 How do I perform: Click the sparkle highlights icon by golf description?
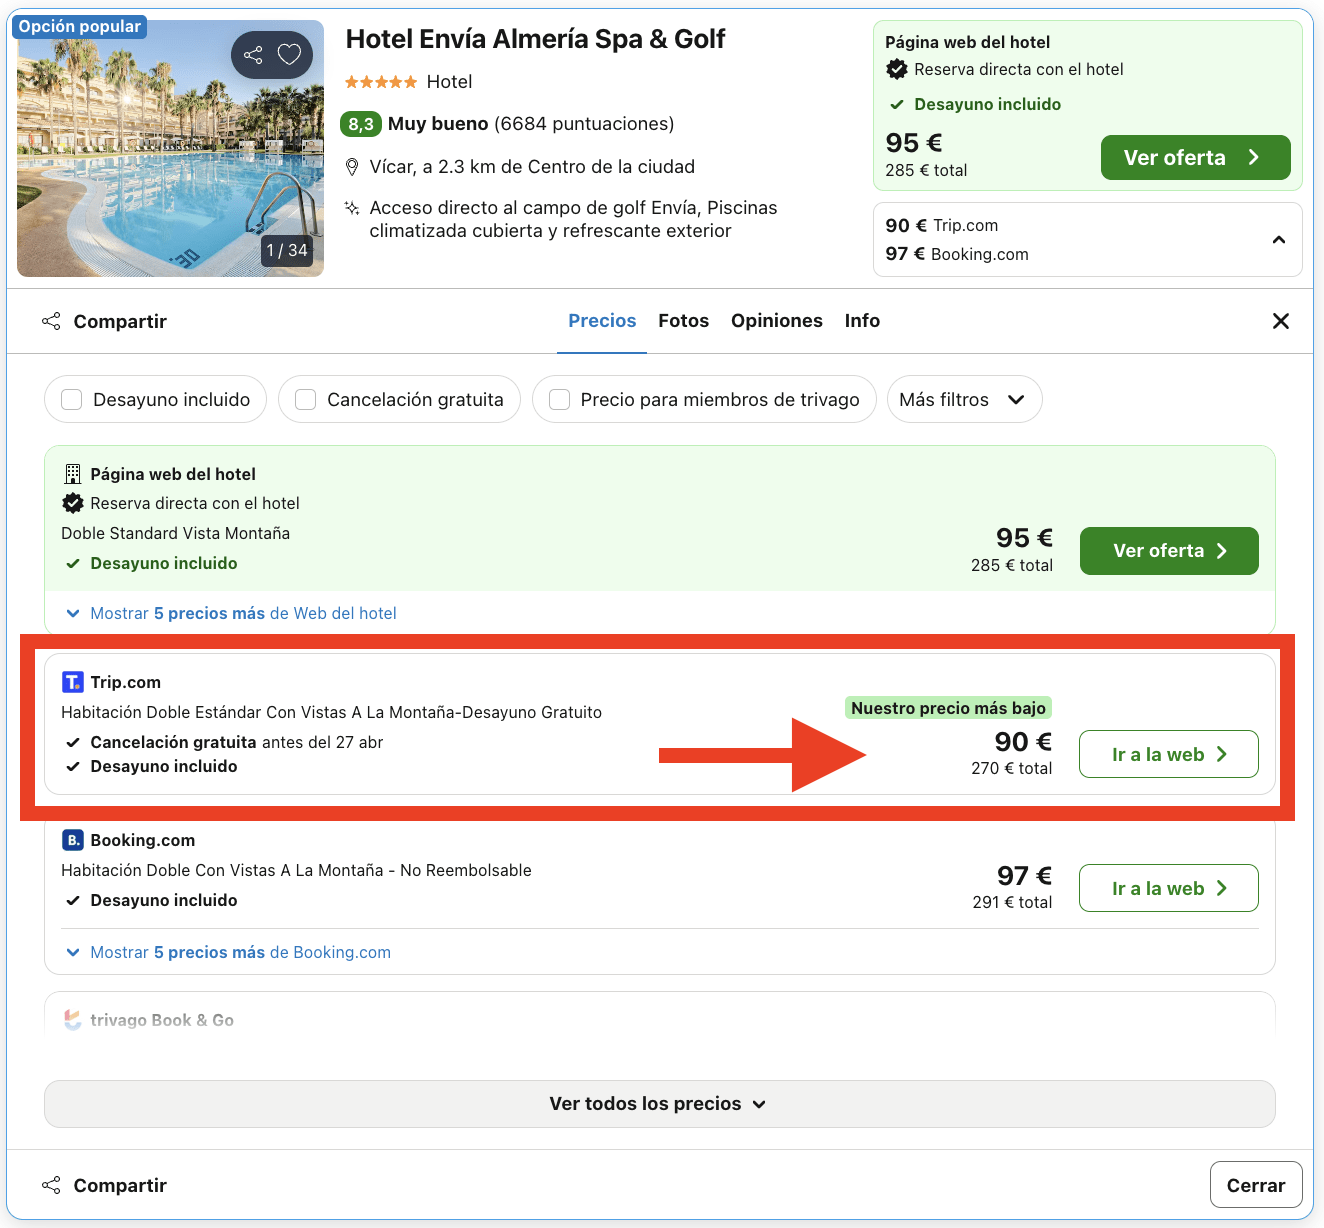[x=352, y=208]
